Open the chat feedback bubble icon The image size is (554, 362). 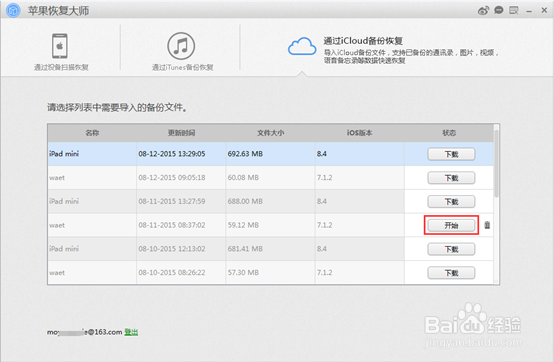tap(499, 10)
